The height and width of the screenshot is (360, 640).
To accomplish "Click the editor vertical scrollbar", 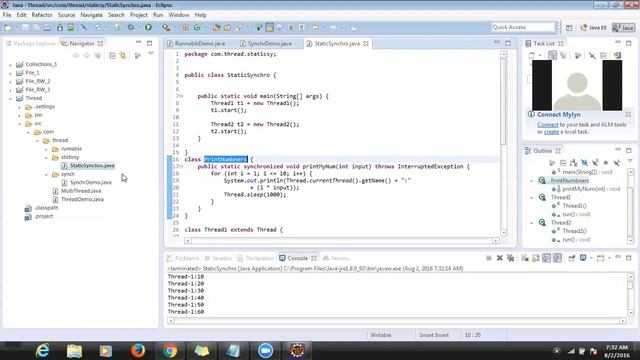I will click(504, 143).
